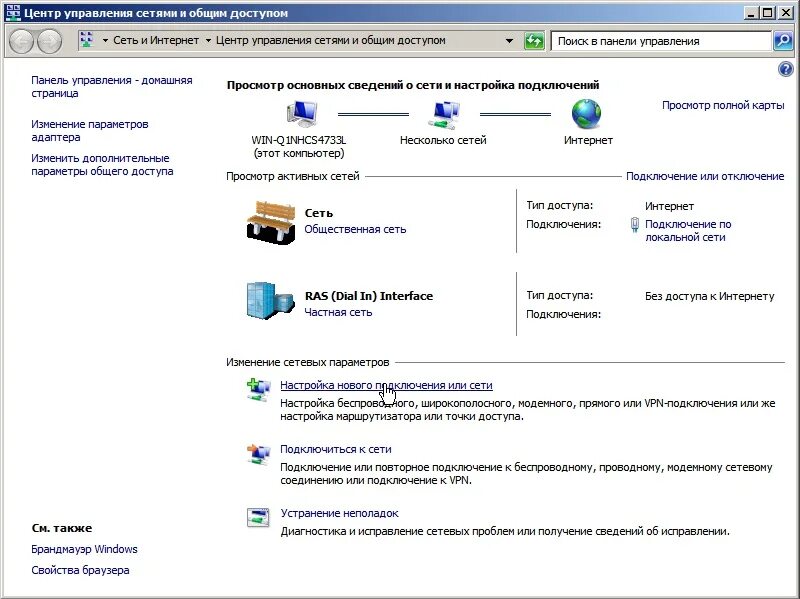This screenshot has height=599, width=800.
Task: Click the 'Подключиться к сети' link
Action: (336, 450)
